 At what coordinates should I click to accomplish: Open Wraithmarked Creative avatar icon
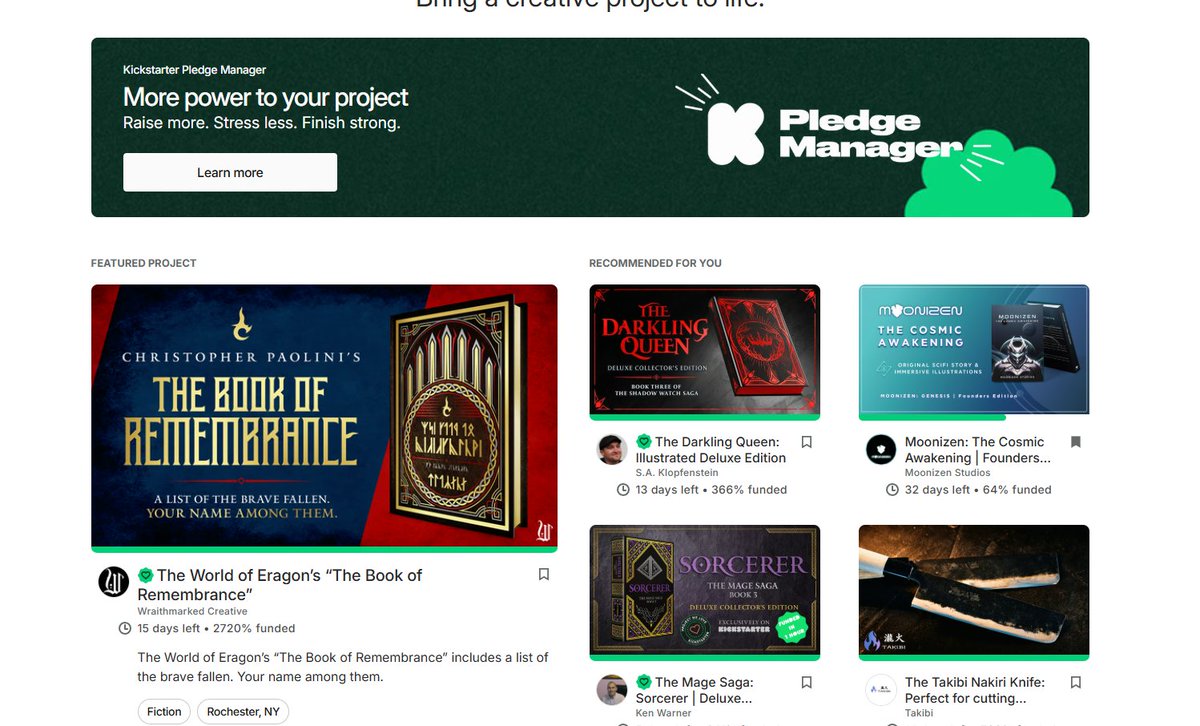click(114, 582)
